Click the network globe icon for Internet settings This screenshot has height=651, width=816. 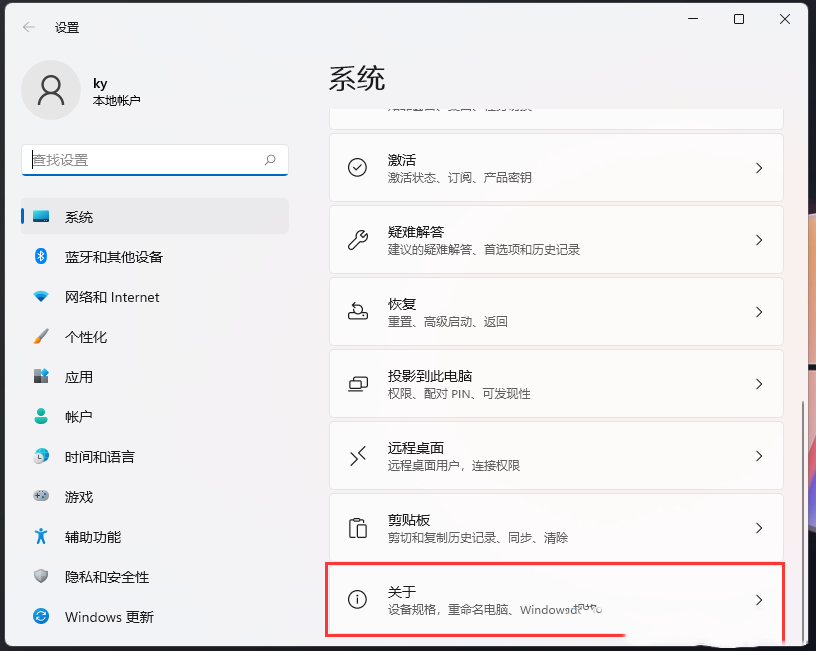42,297
